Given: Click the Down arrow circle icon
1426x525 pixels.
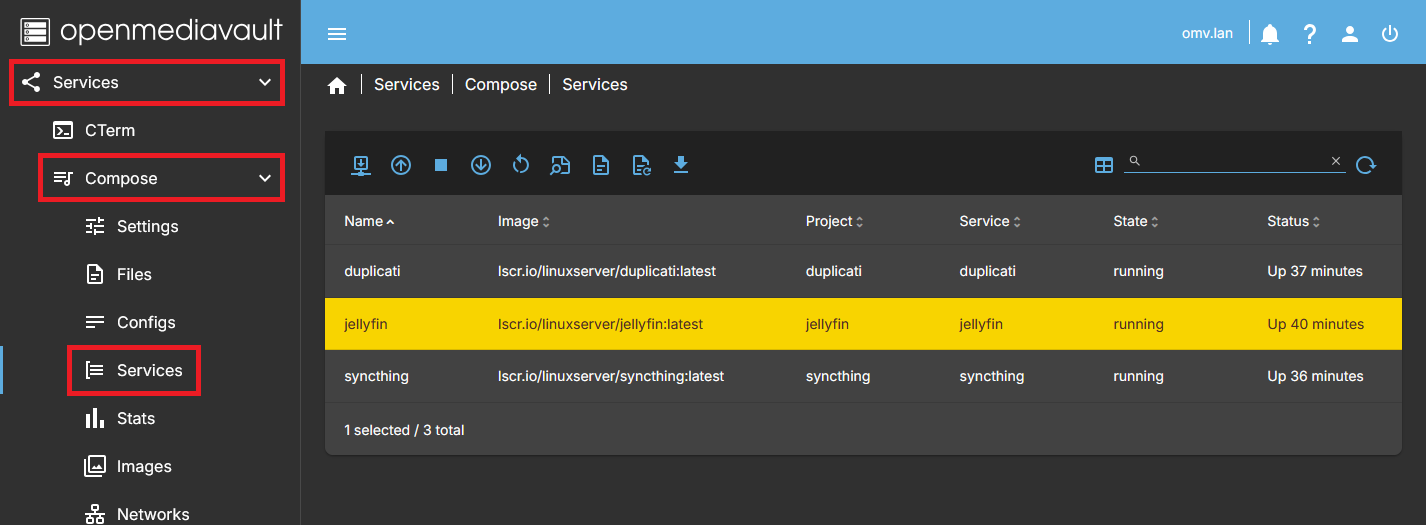Looking at the screenshot, I should (481, 165).
